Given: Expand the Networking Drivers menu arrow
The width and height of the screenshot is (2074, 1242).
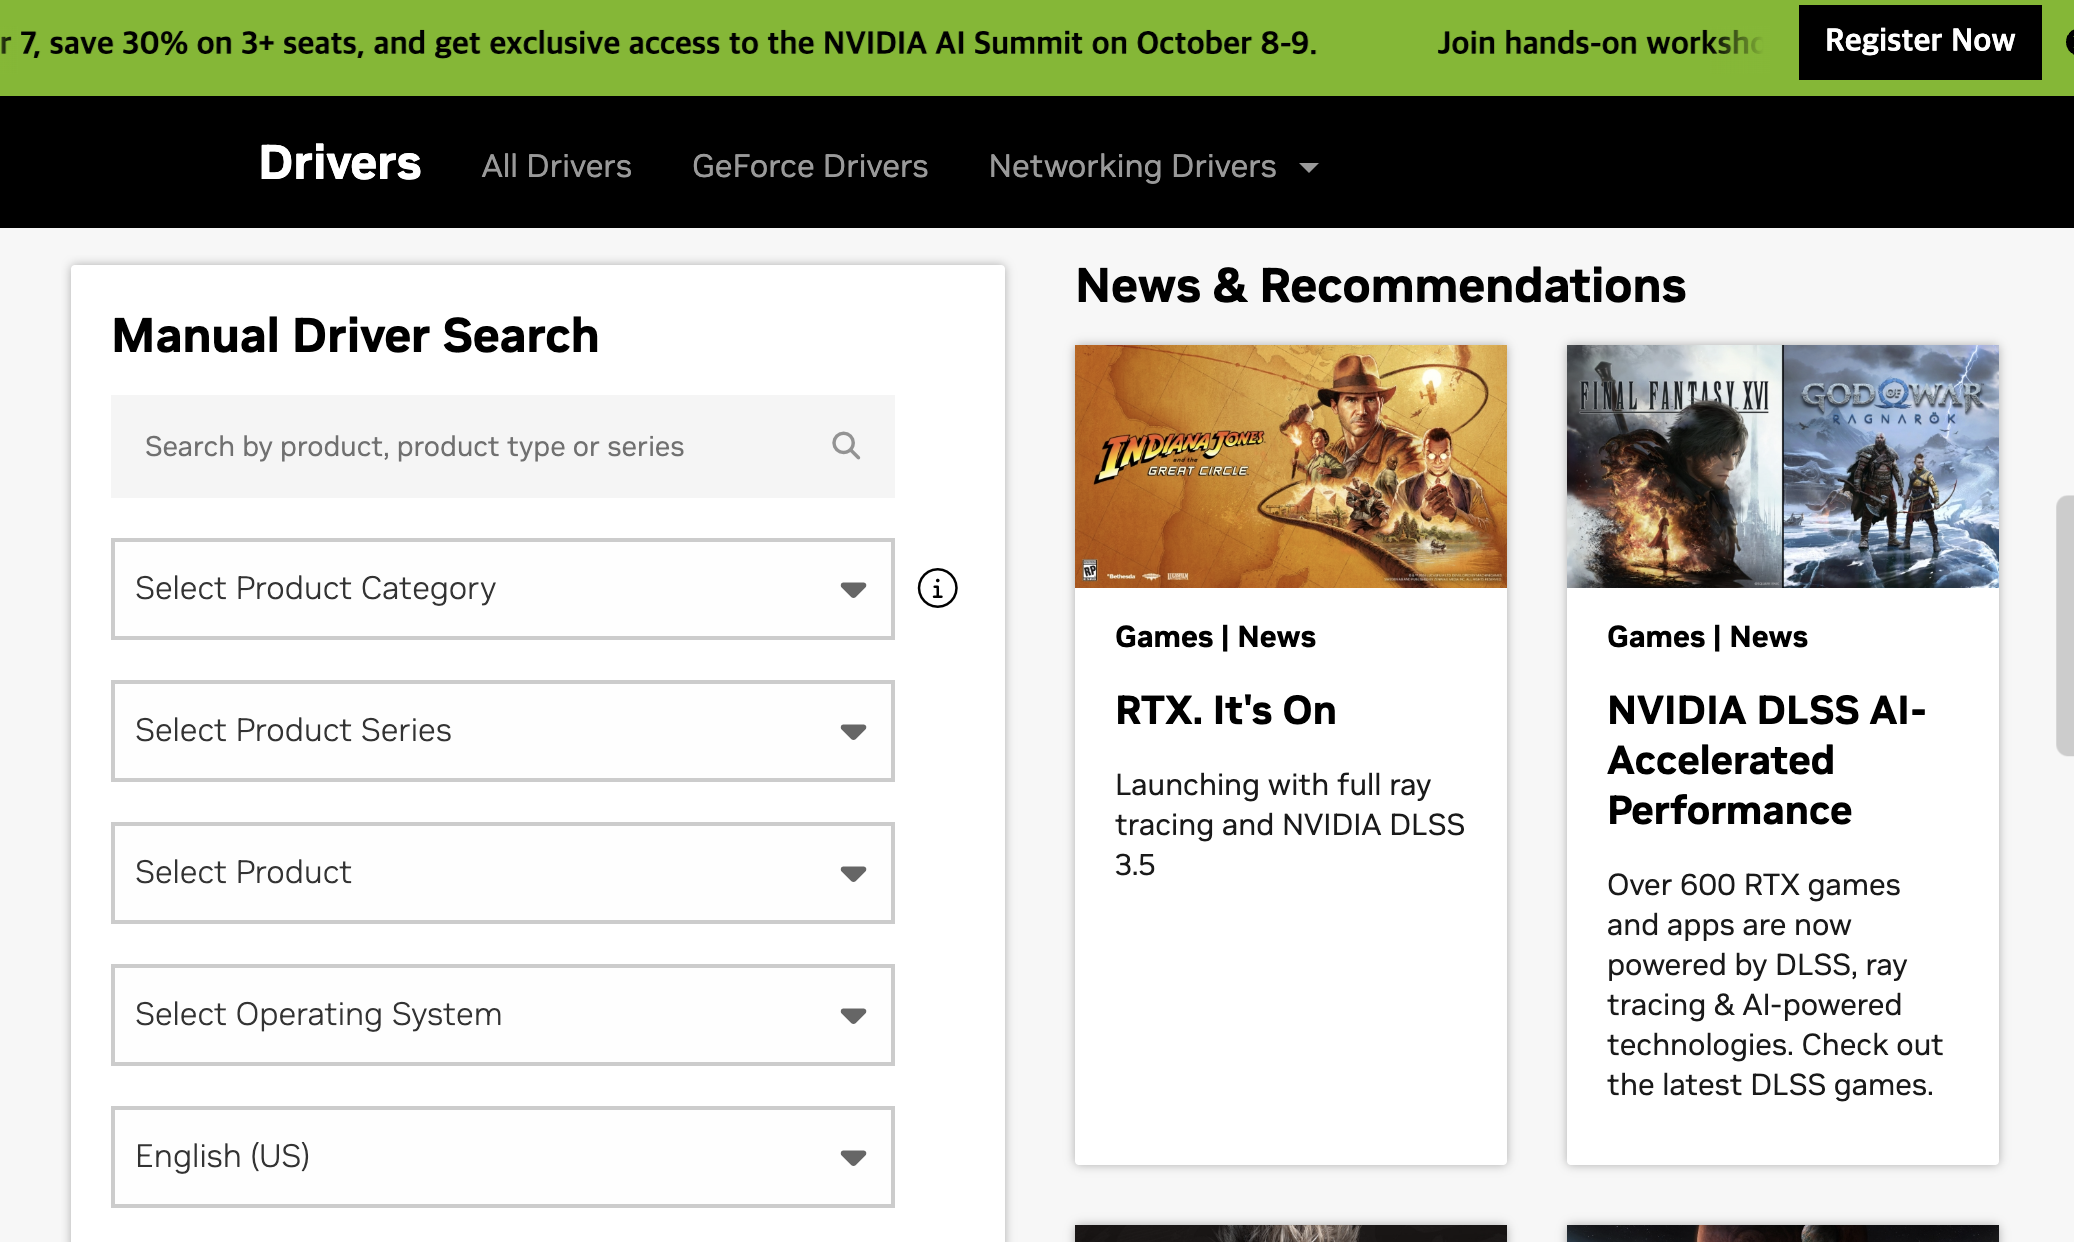Looking at the screenshot, I should [1309, 168].
